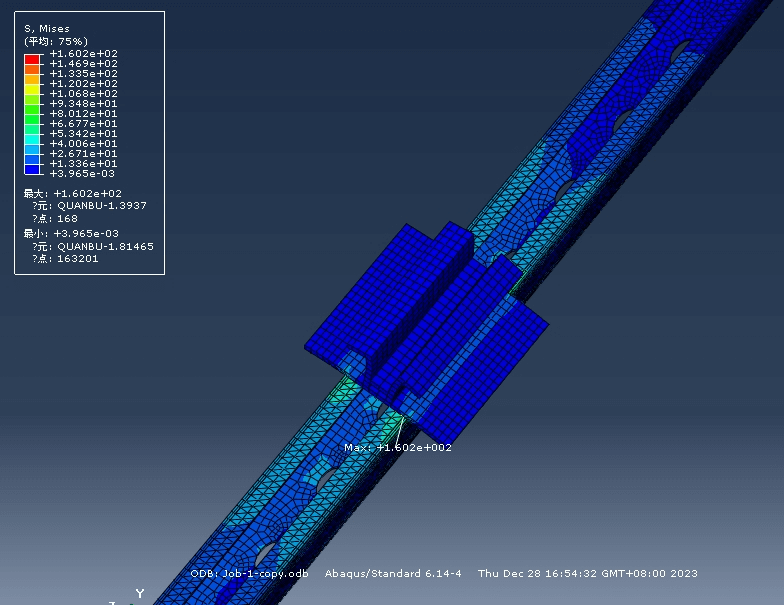Screen dimensions: 784x605
Task: Click the ODB: Job-1-copy.odb title text
Action: pyautogui.click(x=249, y=574)
